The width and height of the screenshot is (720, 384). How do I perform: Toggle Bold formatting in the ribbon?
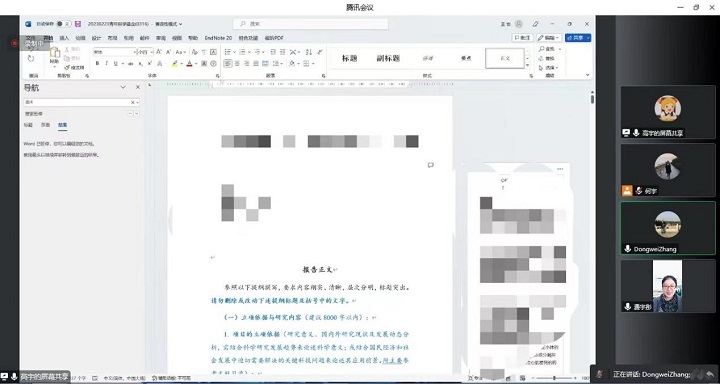click(x=97, y=64)
